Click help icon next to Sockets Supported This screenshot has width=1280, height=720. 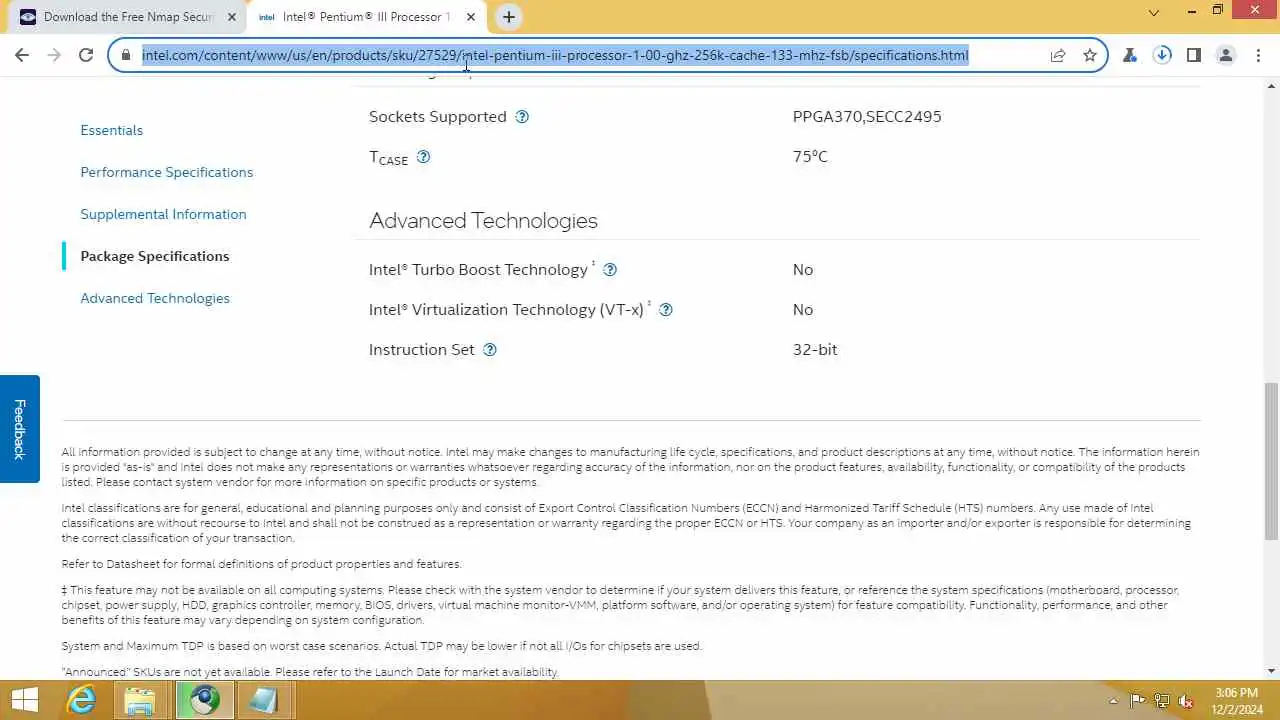tap(522, 117)
